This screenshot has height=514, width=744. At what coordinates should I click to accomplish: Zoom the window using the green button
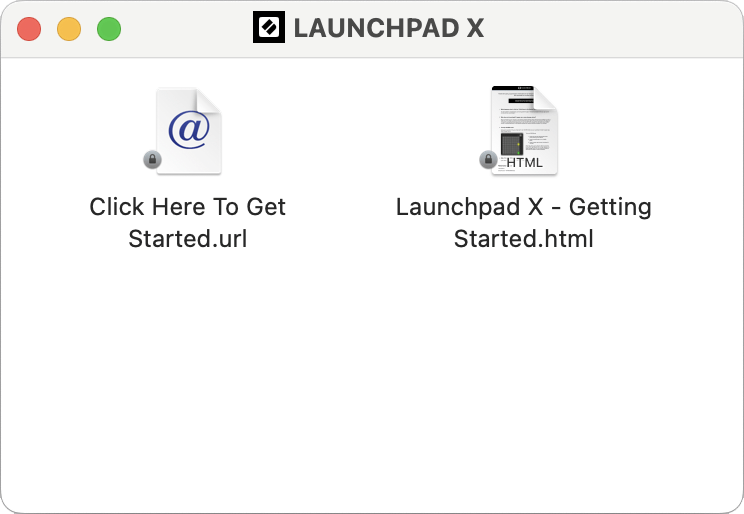[109, 29]
